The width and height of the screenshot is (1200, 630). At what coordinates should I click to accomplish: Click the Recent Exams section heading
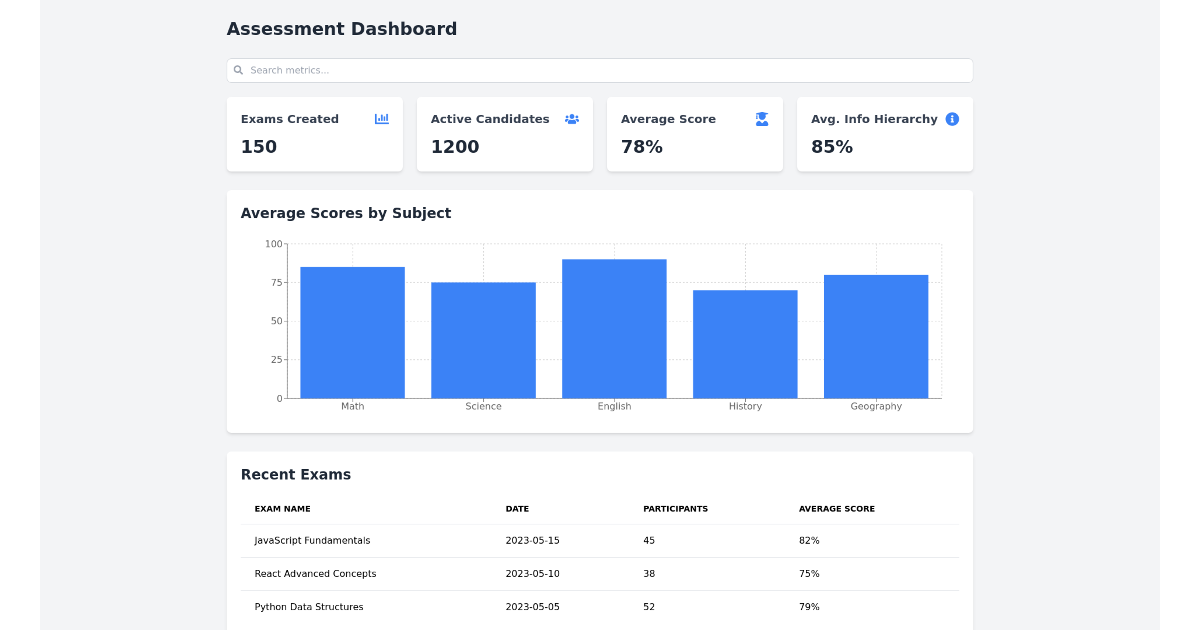coord(296,474)
